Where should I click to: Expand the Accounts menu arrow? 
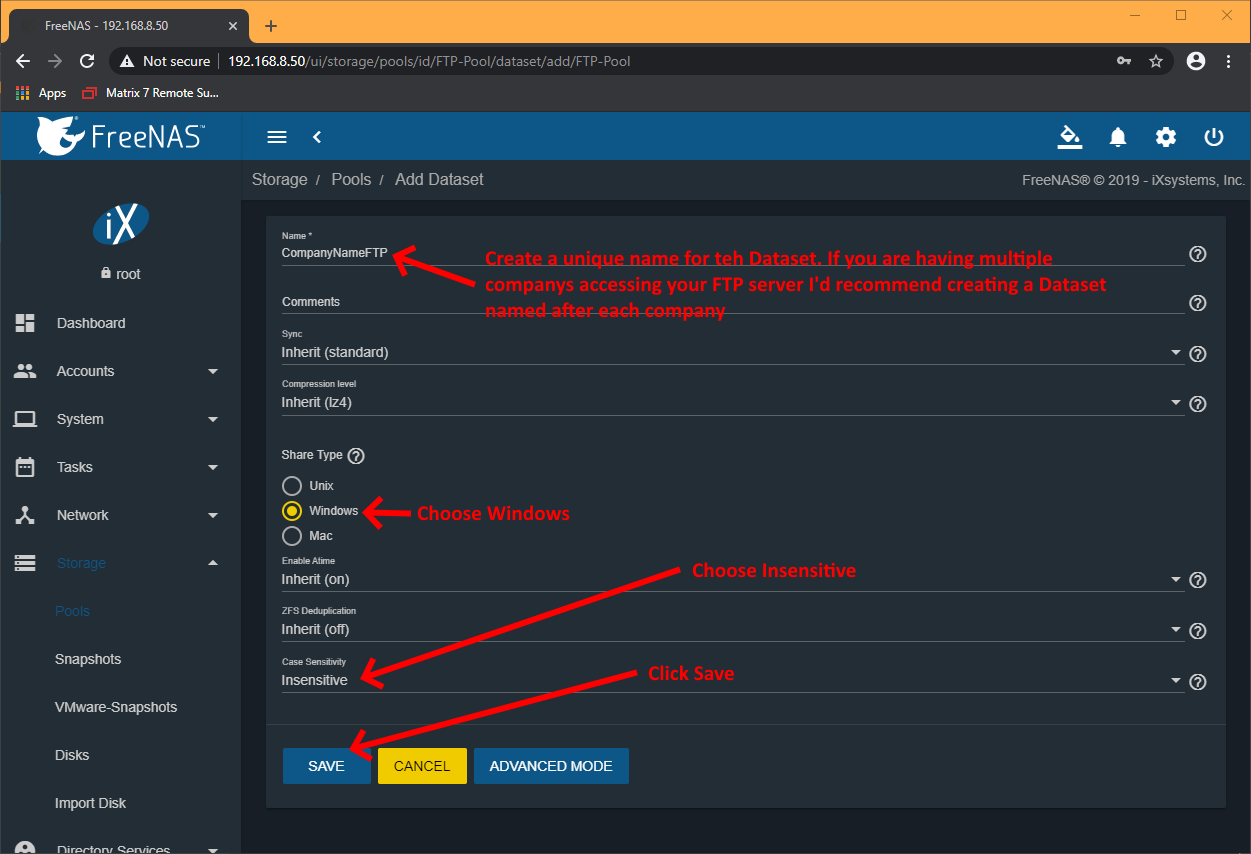point(213,372)
